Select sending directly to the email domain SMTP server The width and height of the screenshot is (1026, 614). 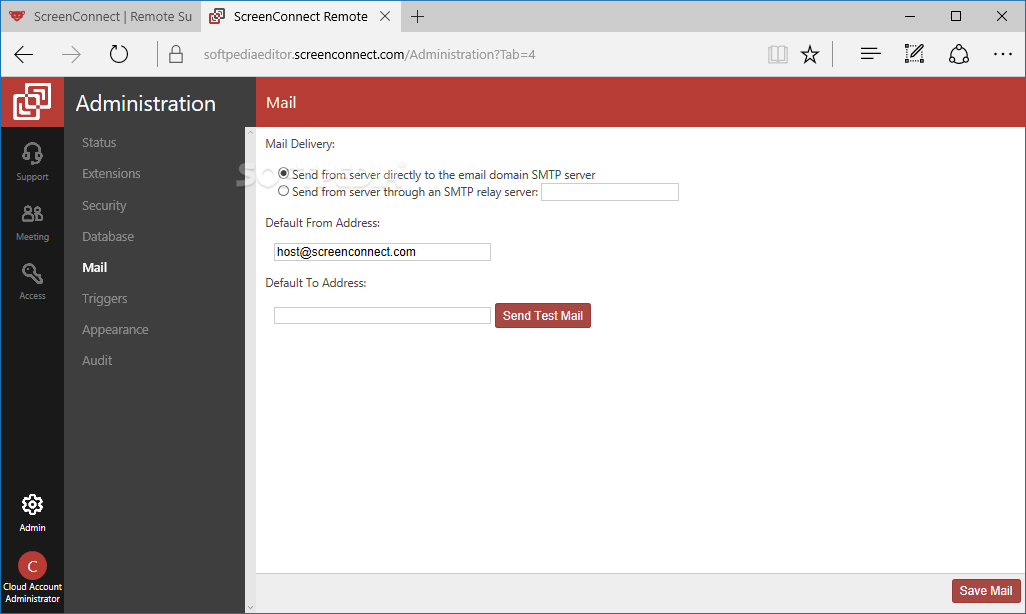[283, 173]
